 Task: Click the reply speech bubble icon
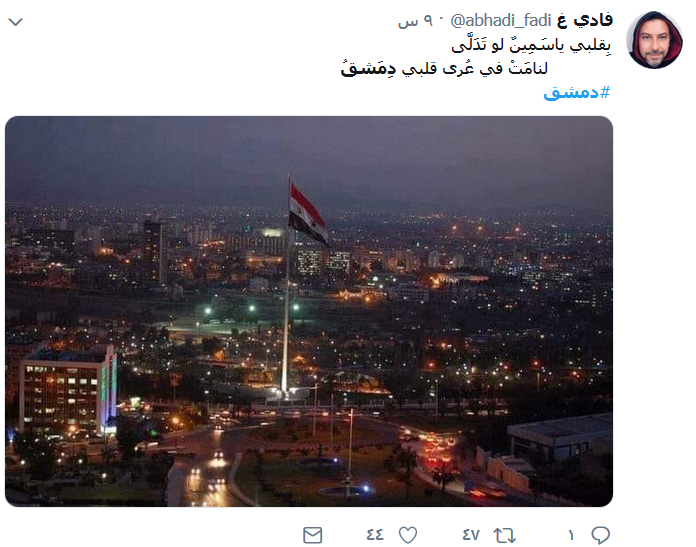pyautogui.click(x=601, y=535)
